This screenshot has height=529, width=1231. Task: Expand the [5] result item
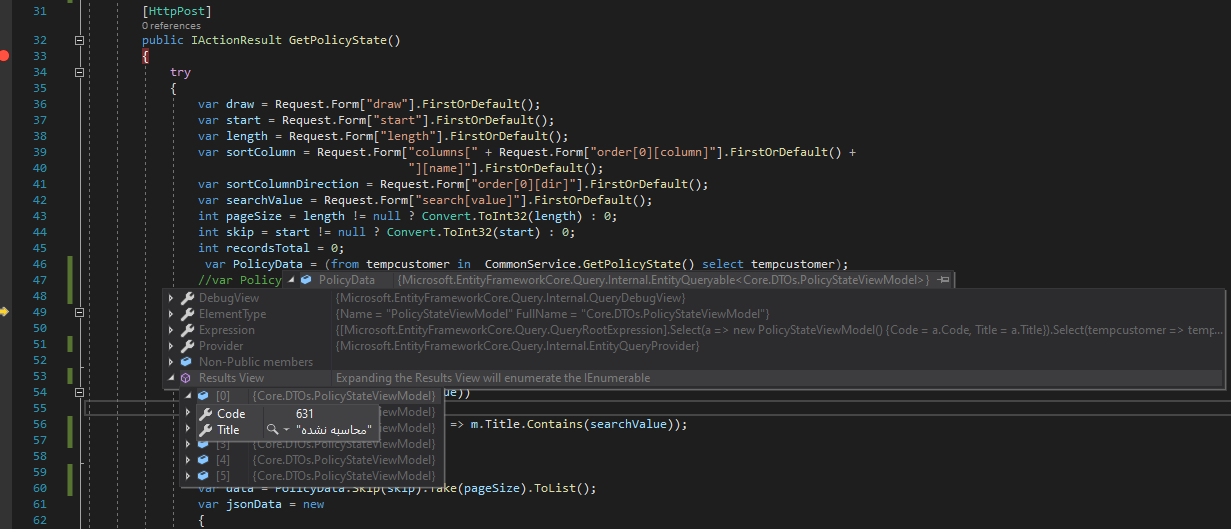point(189,476)
